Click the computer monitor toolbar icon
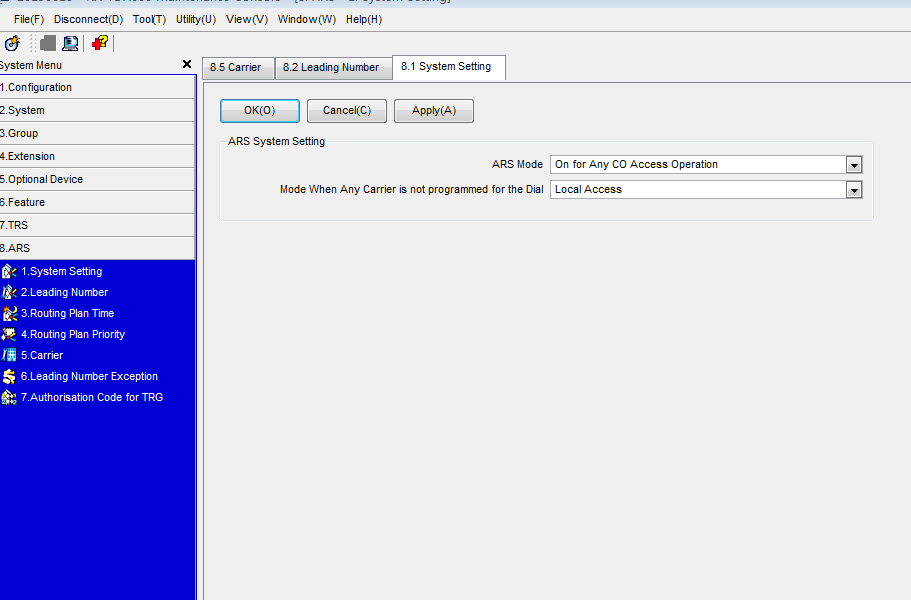Viewport: 911px width, 600px height. pos(70,43)
